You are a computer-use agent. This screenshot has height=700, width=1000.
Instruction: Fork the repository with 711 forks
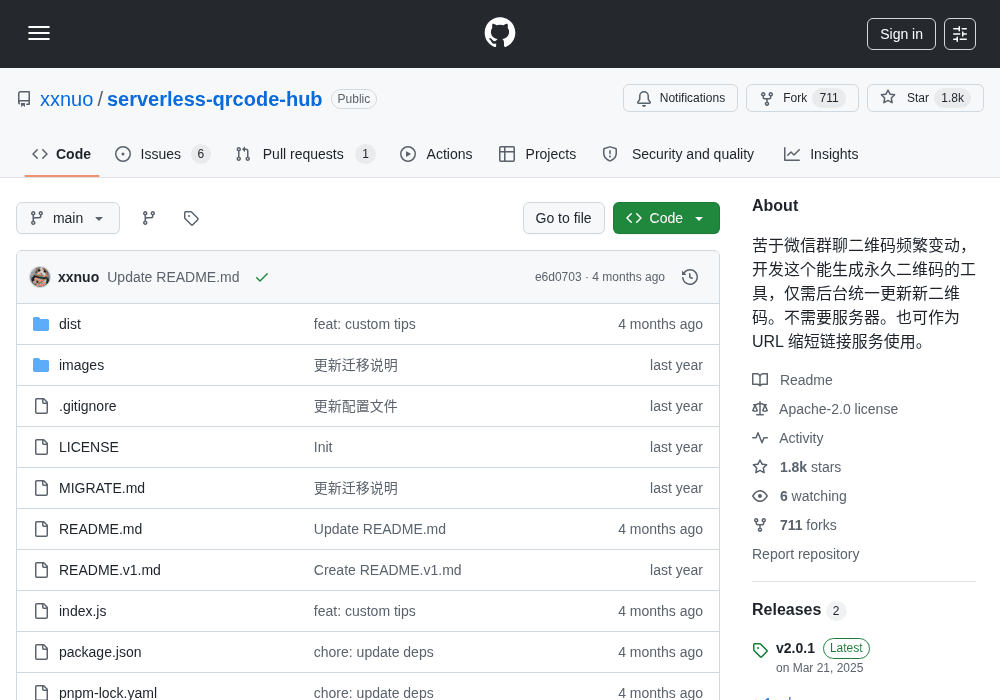[x=802, y=98]
